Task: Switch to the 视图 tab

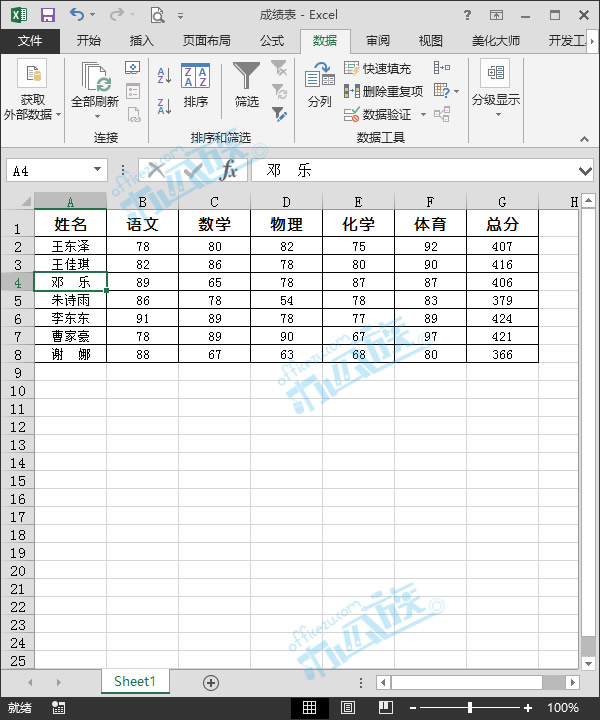Action: [x=431, y=41]
